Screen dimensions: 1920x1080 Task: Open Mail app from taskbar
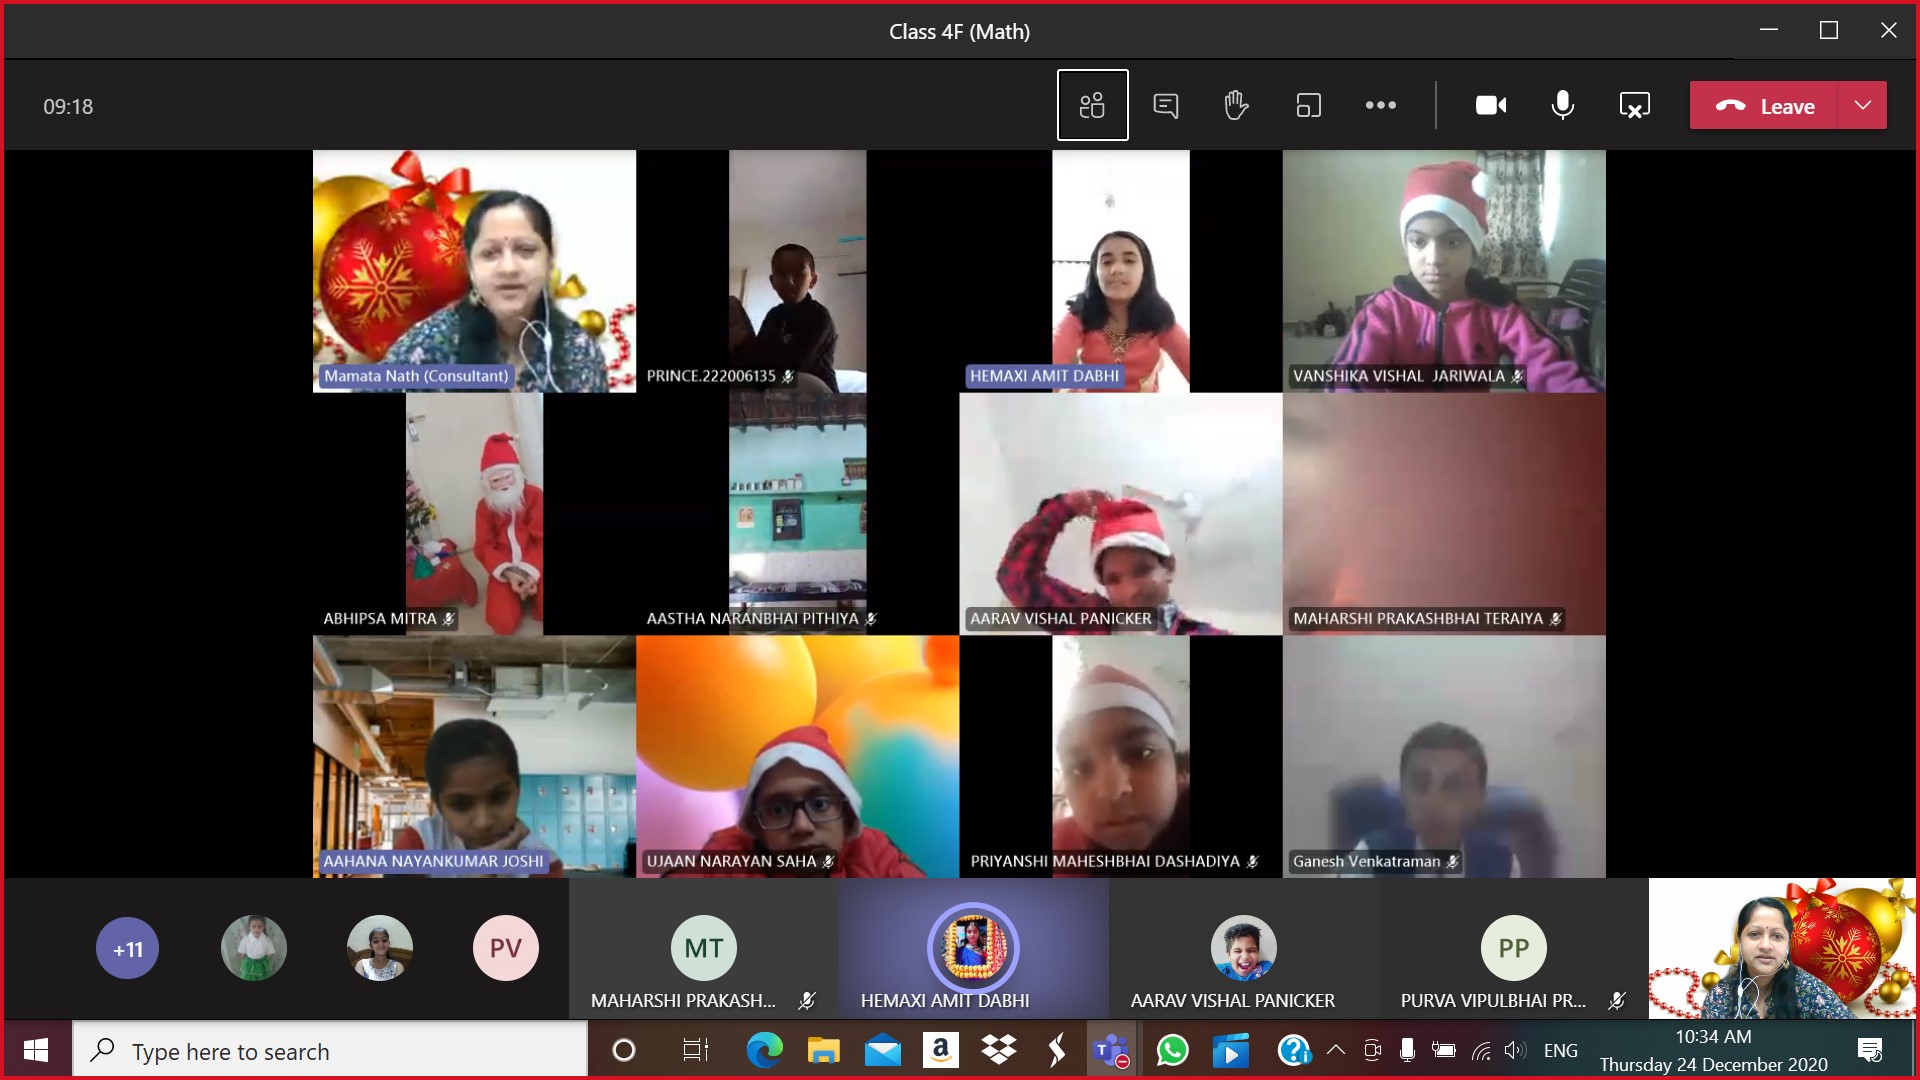883,1050
